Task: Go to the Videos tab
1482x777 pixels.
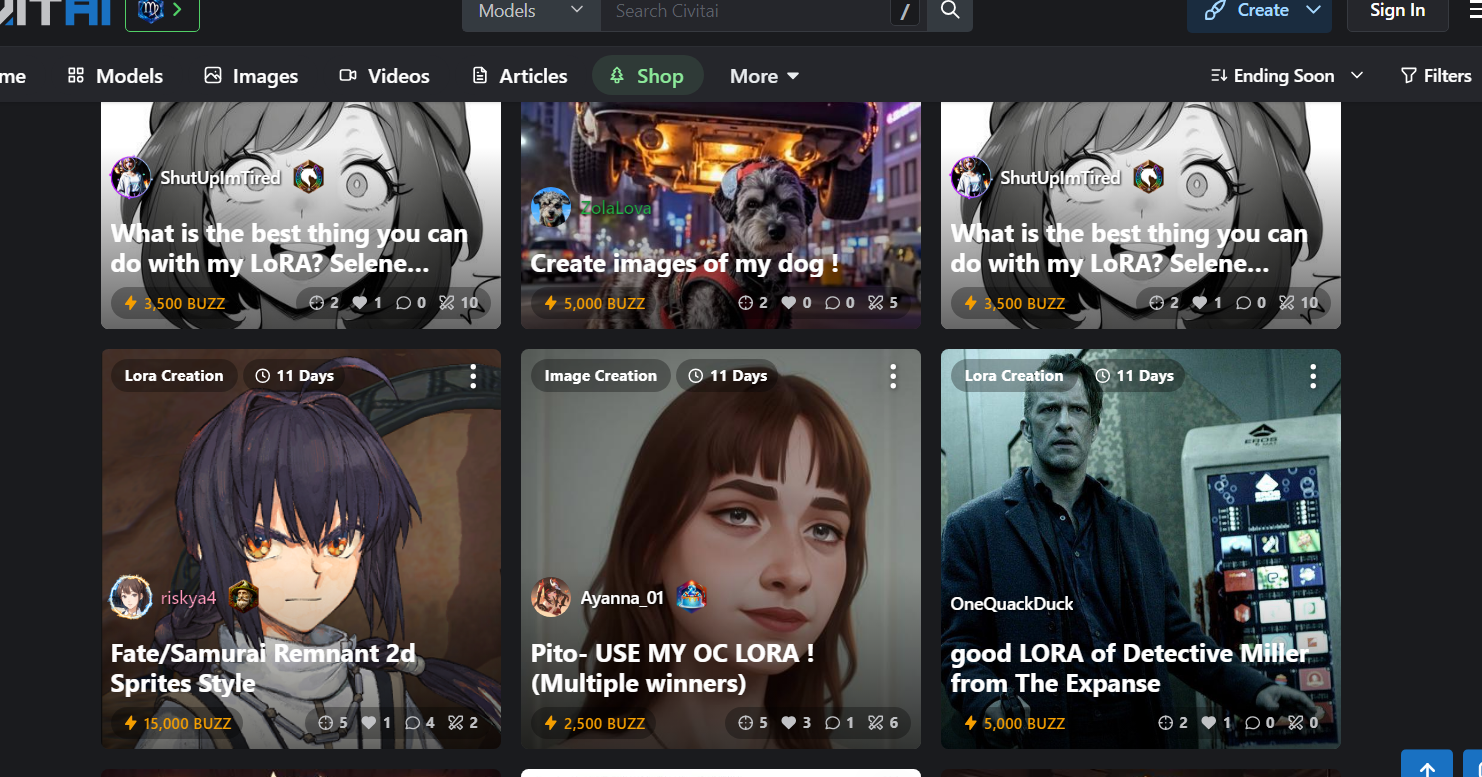Action: pos(384,76)
